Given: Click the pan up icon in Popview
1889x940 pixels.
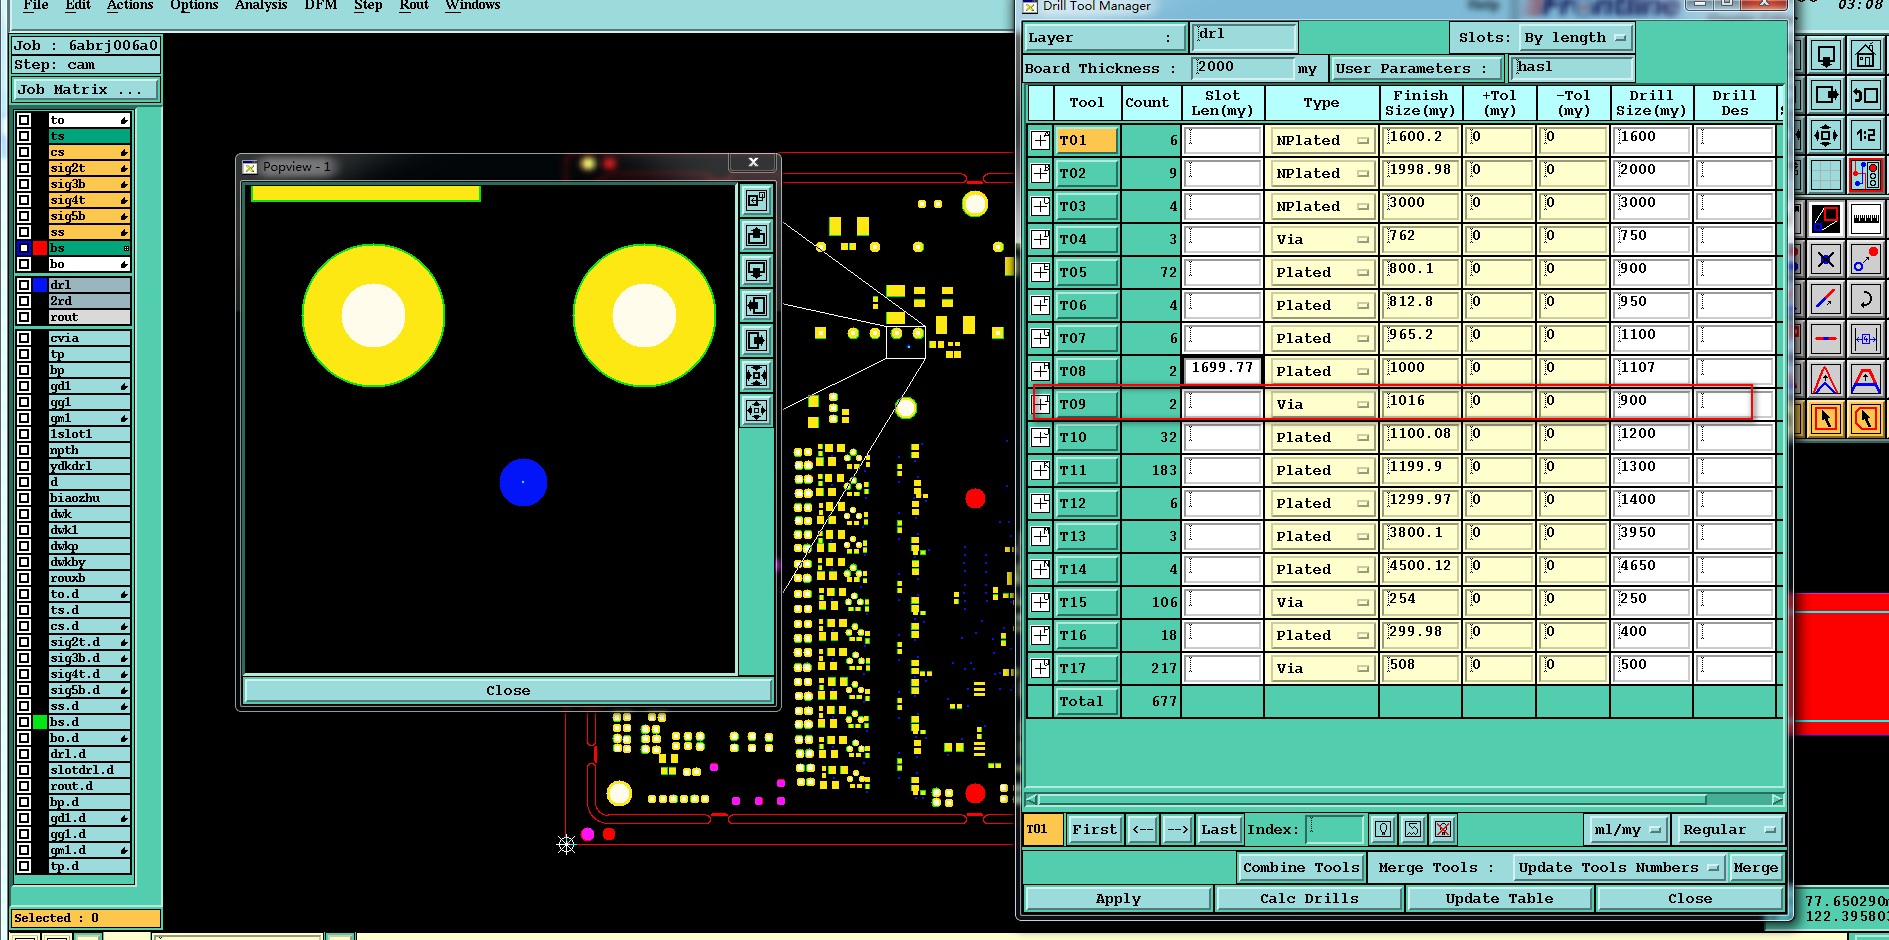Looking at the screenshot, I should point(757,236).
